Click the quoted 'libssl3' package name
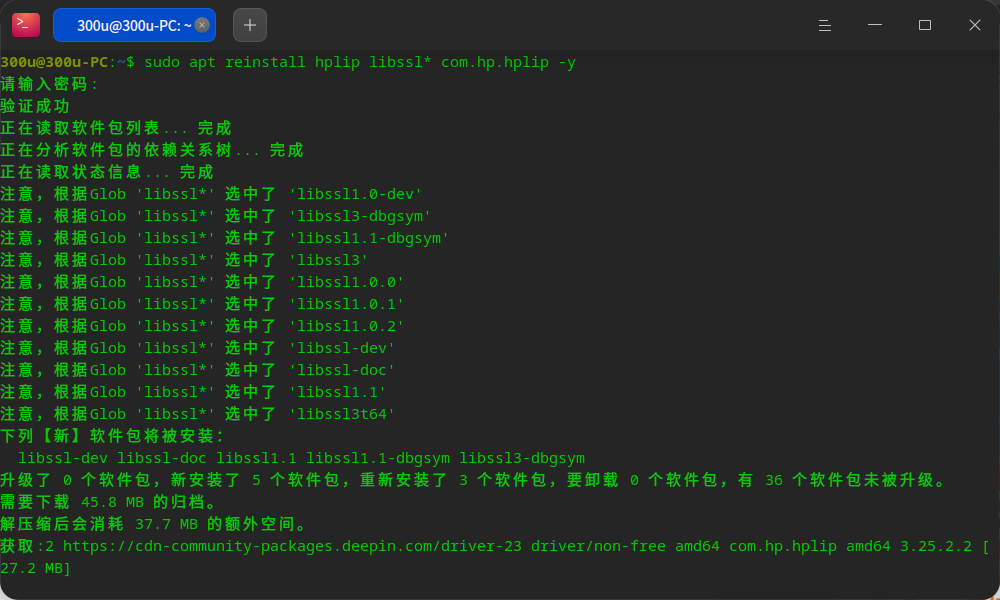Viewport: 1000px width, 600px height. (328, 260)
